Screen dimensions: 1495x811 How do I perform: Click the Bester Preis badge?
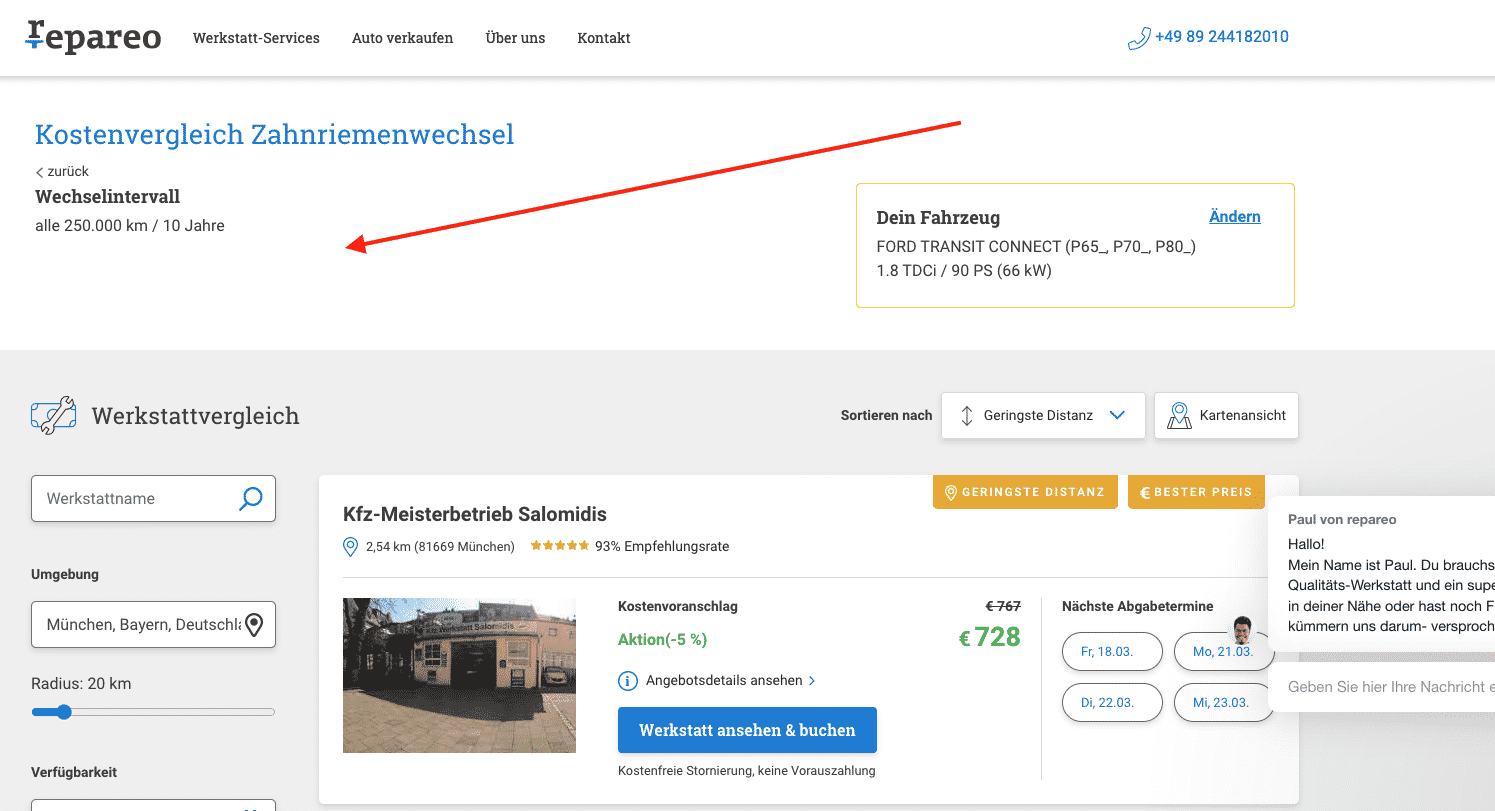(1196, 492)
